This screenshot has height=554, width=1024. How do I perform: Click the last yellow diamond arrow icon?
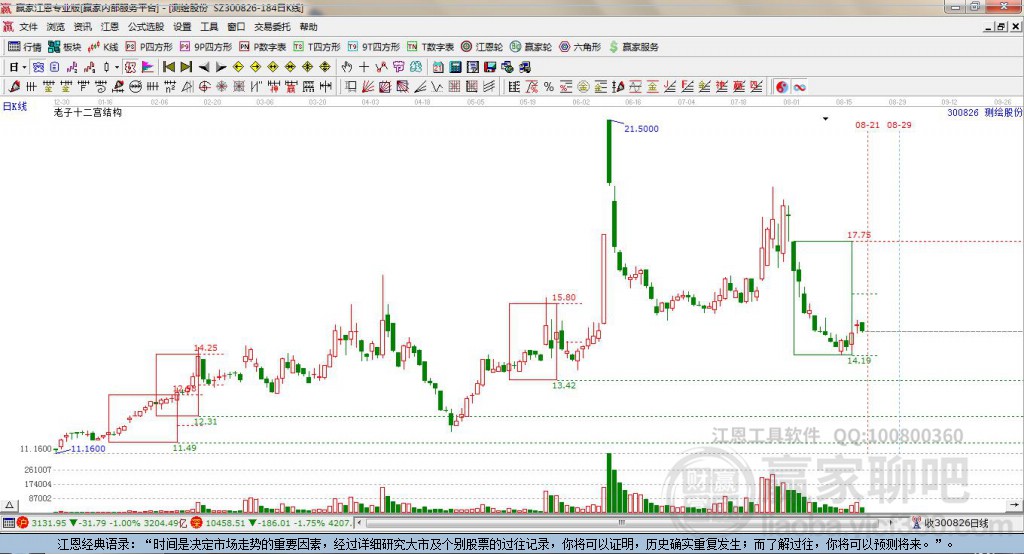[x=325, y=67]
